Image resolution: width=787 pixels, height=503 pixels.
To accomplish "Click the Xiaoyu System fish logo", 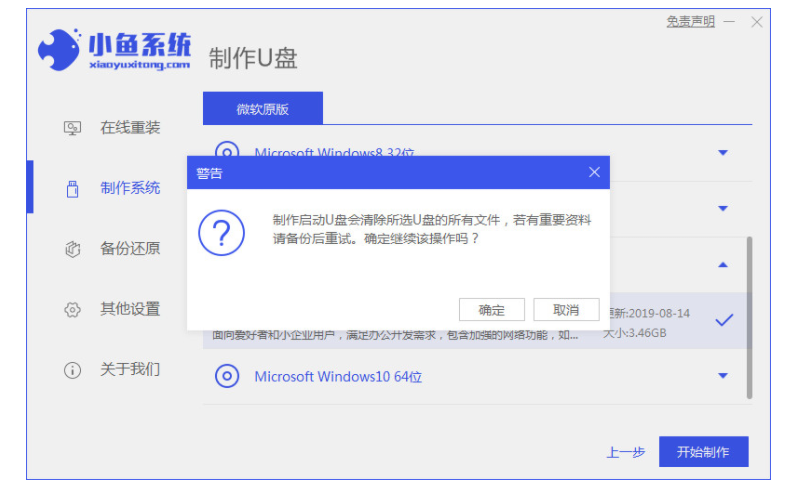I will pyautogui.click(x=59, y=49).
